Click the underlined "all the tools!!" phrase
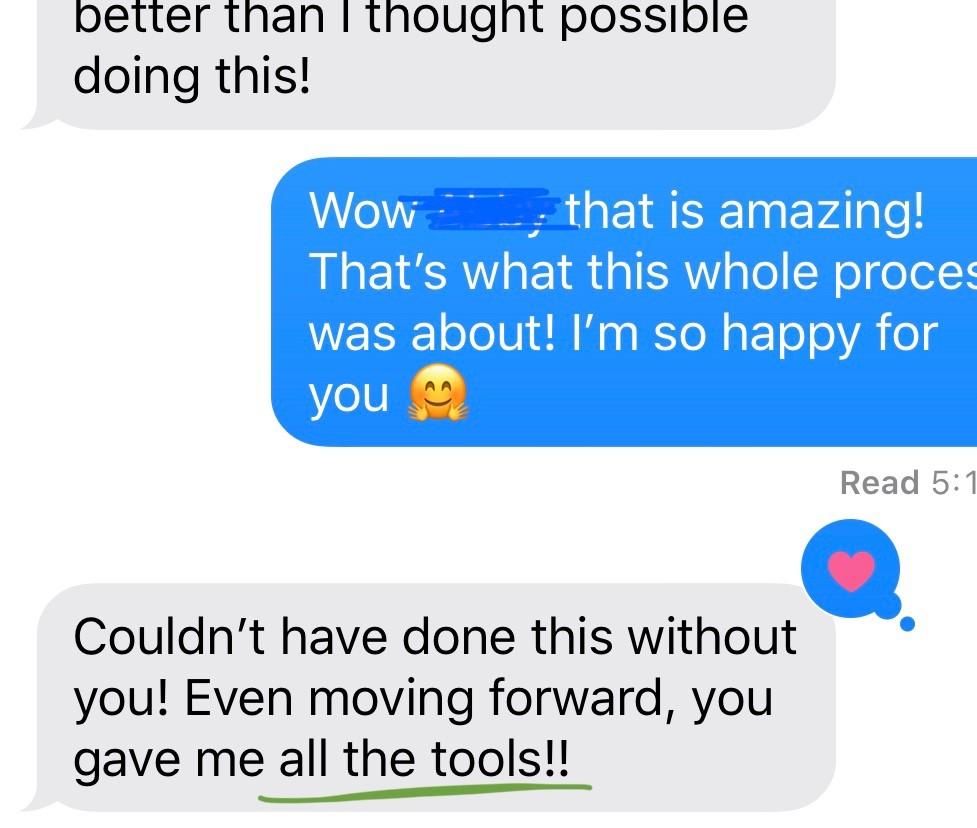The image size is (977, 828). point(424,759)
